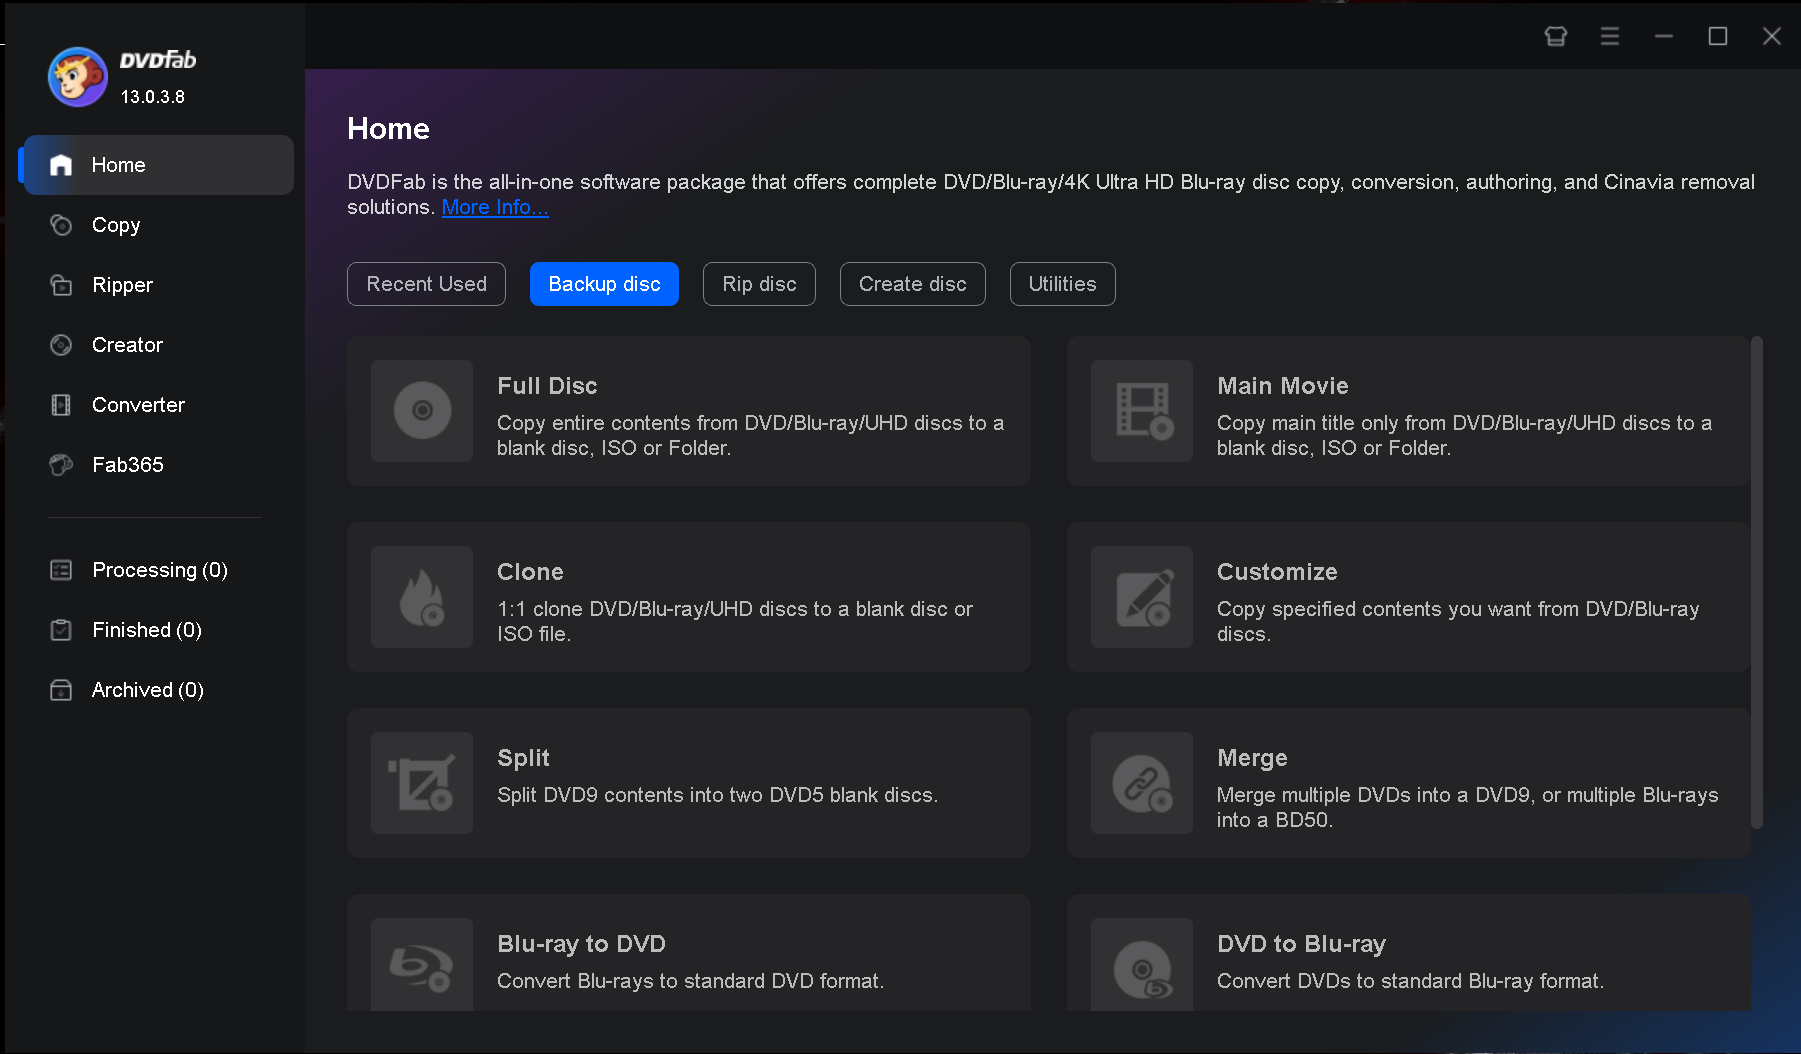The height and width of the screenshot is (1054, 1801).
Task: Click the Finished clipboard icon
Action: click(x=61, y=630)
